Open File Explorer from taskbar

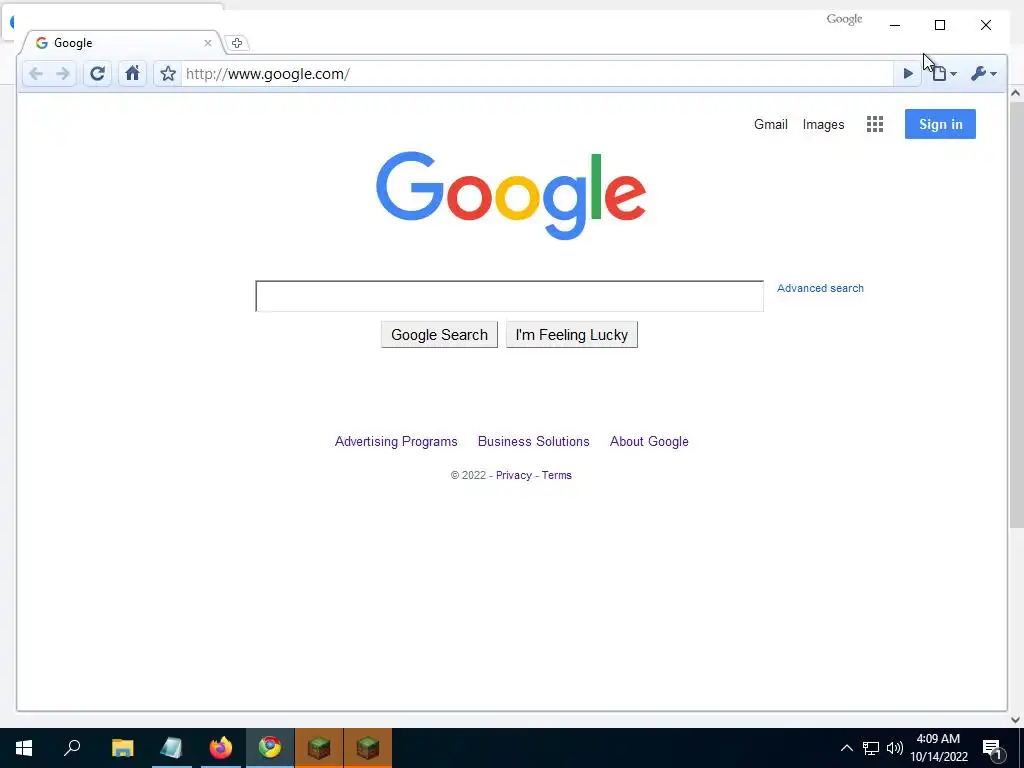click(x=122, y=748)
